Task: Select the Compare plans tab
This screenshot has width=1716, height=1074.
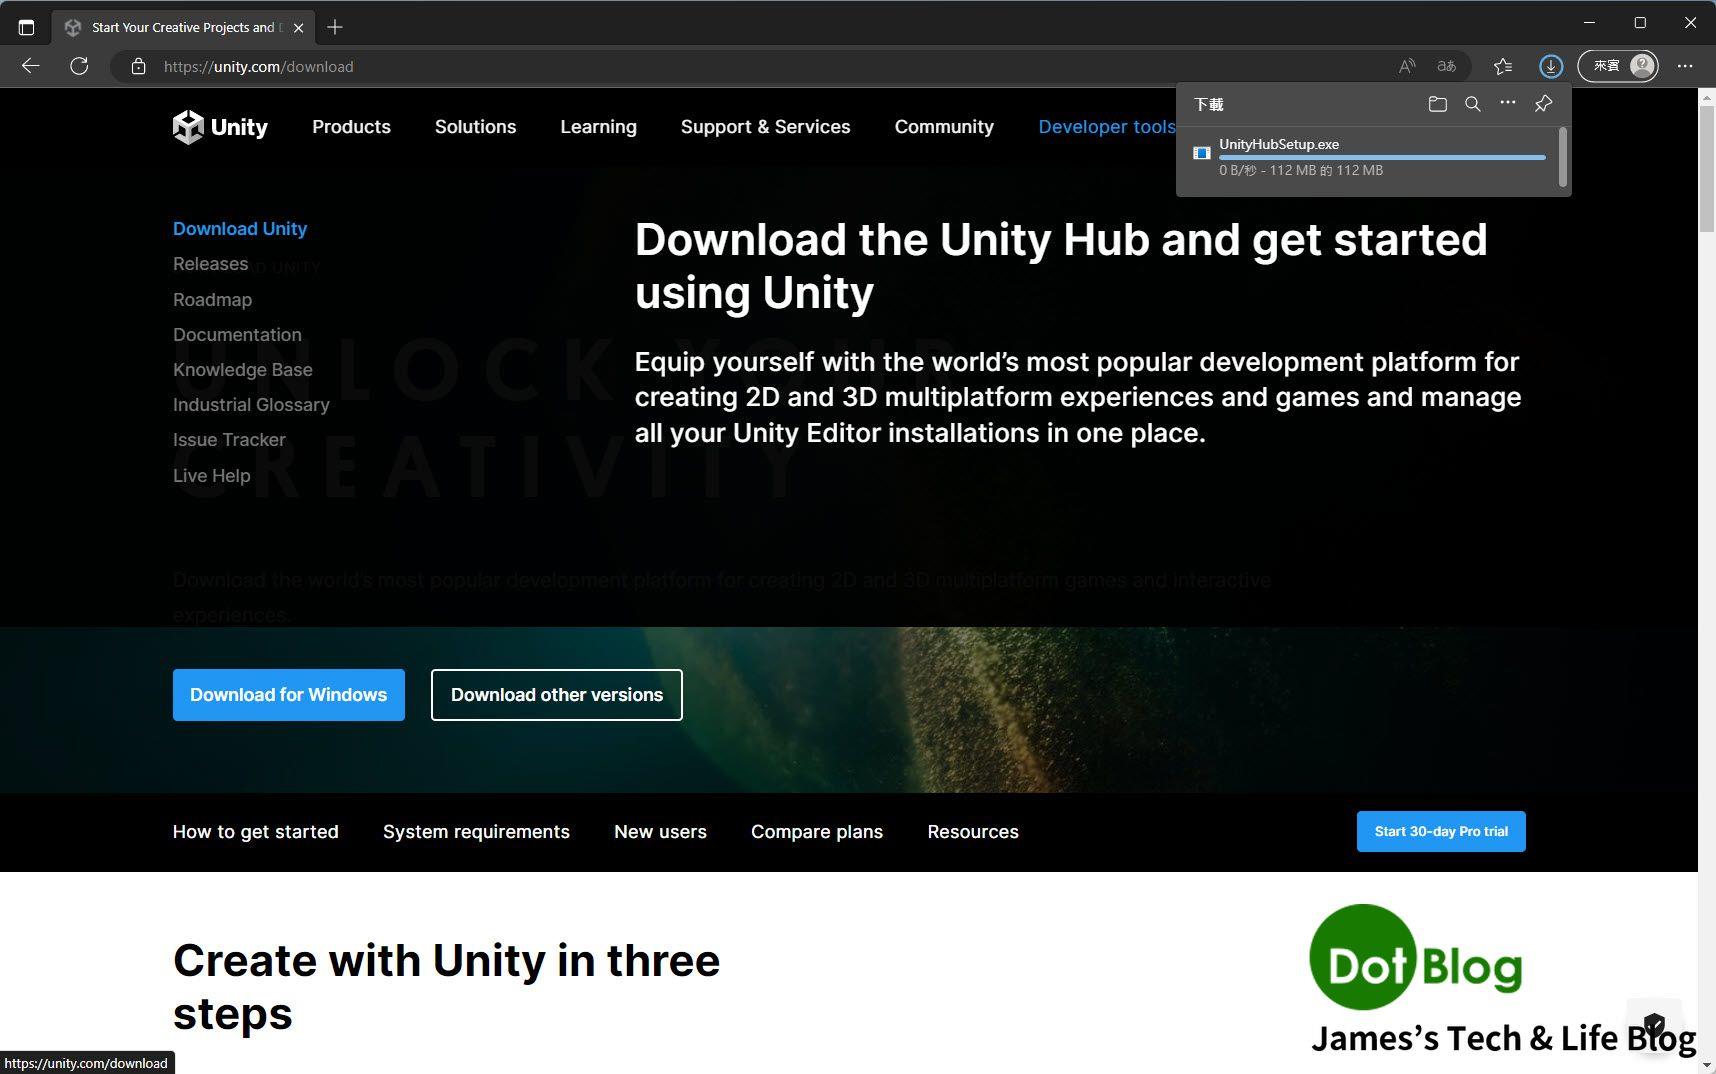Action: [816, 831]
